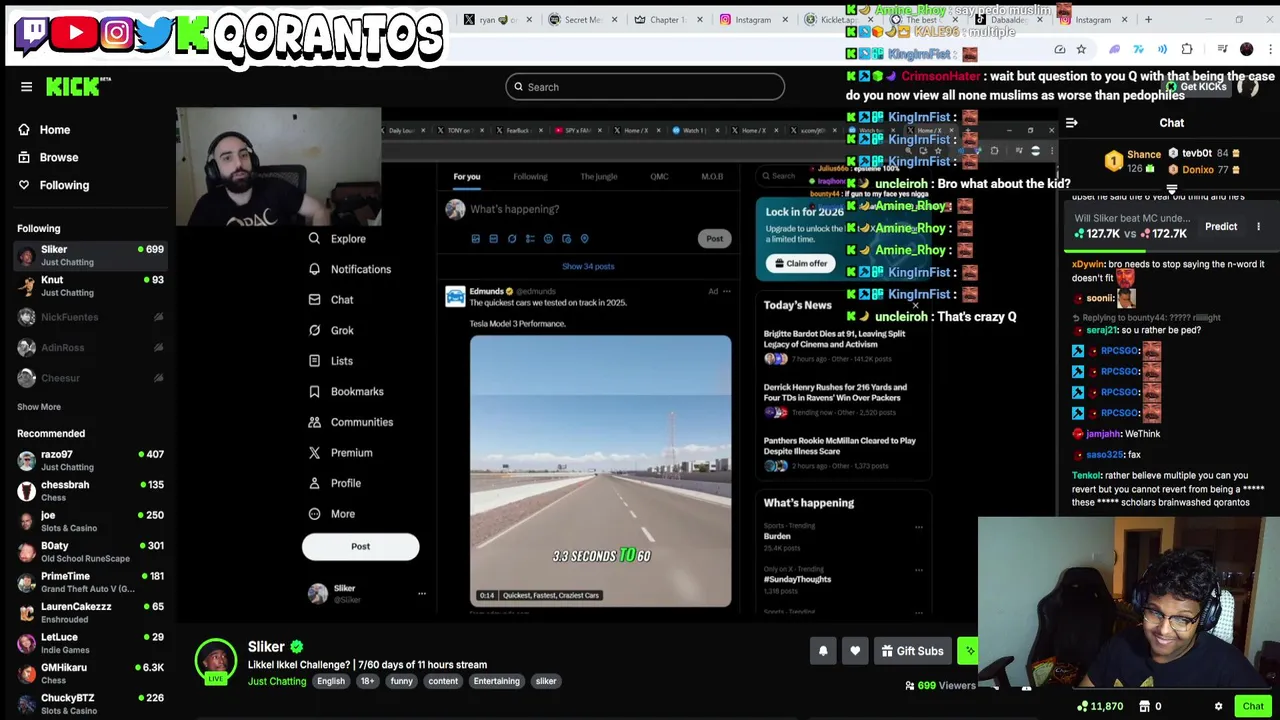Screen dimensions: 1280x720
Task: Select the M.O.B tab on X
Action: [x=712, y=177]
